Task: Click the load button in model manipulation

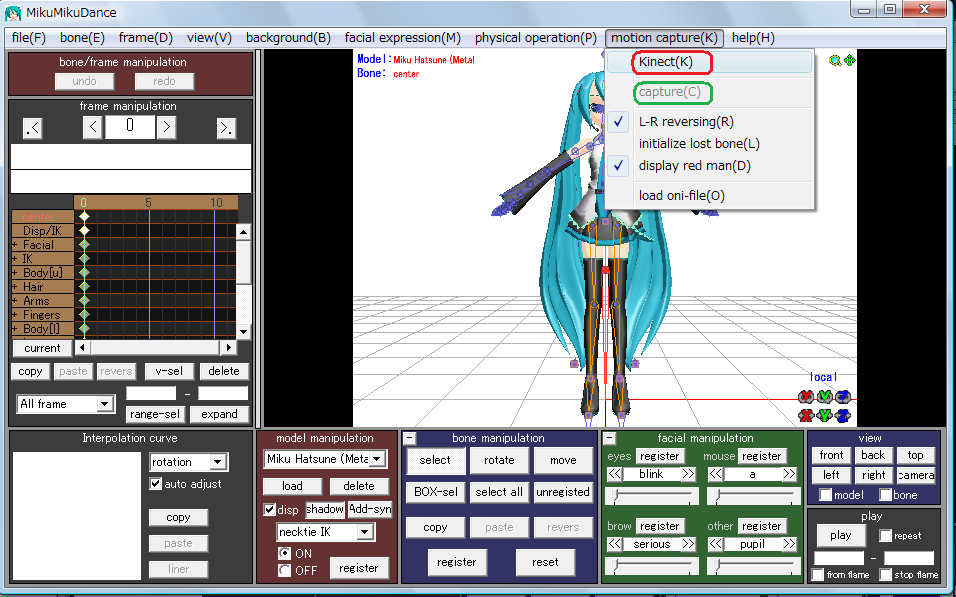Action: (292, 486)
